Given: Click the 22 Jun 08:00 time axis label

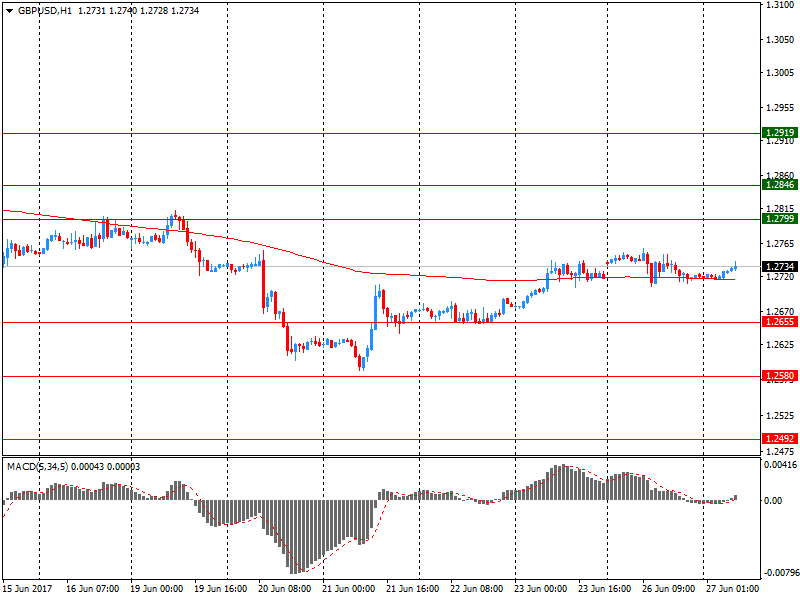Looking at the screenshot, I should pos(477,589).
